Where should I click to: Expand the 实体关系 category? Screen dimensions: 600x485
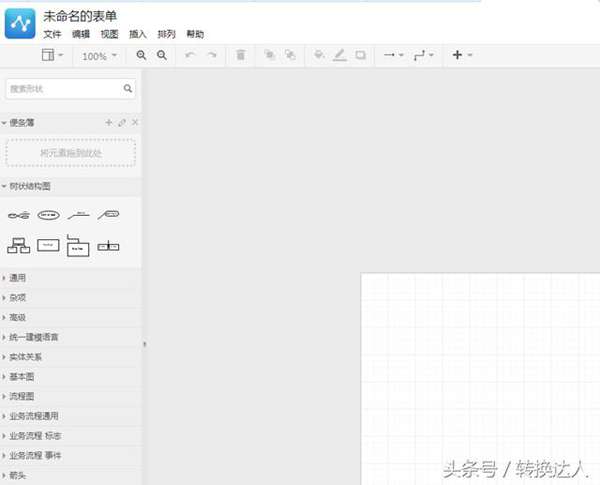(71, 357)
